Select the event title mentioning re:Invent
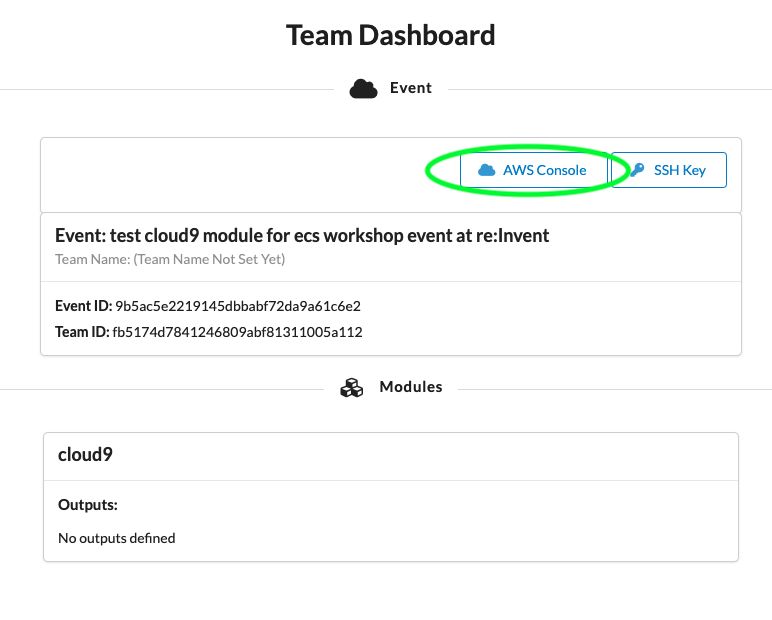Screen dimensions: 772x620 [302, 235]
